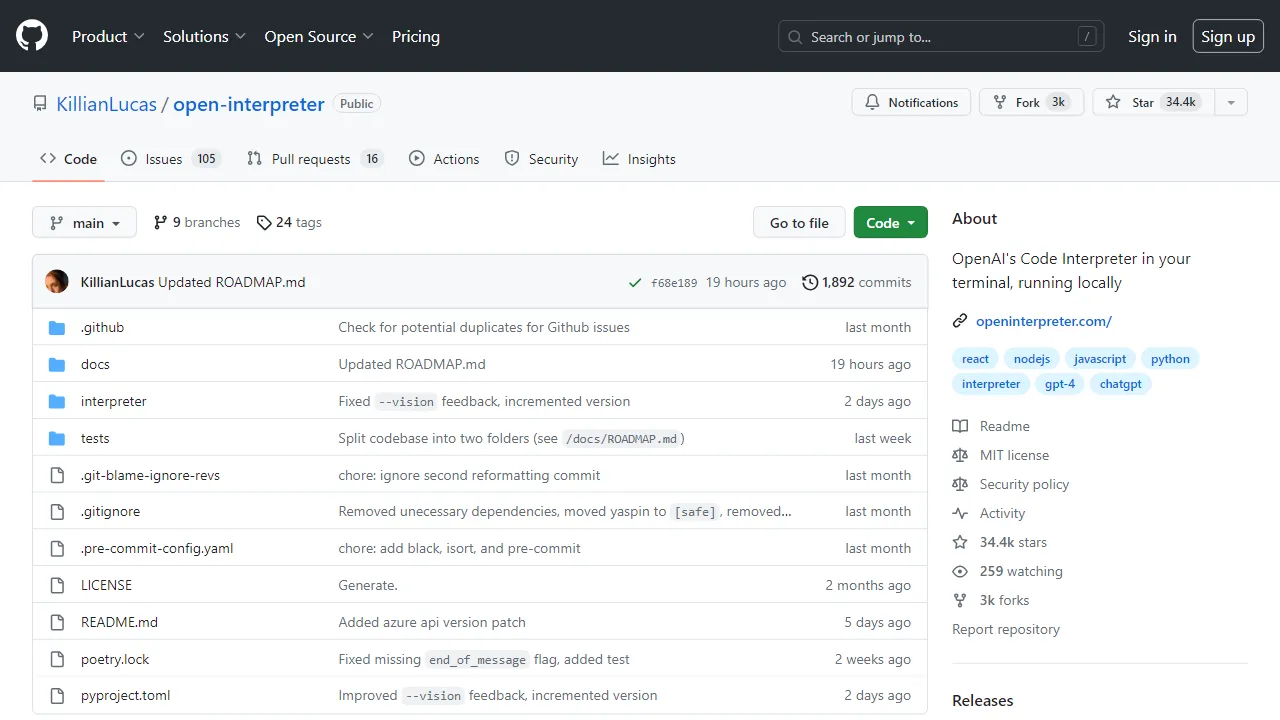1280x720 pixels.
Task: Switch to the Actions tab
Action: point(444,159)
